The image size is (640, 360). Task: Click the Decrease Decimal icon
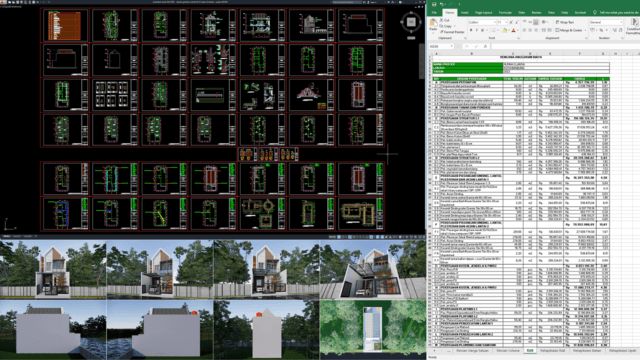coord(620,30)
